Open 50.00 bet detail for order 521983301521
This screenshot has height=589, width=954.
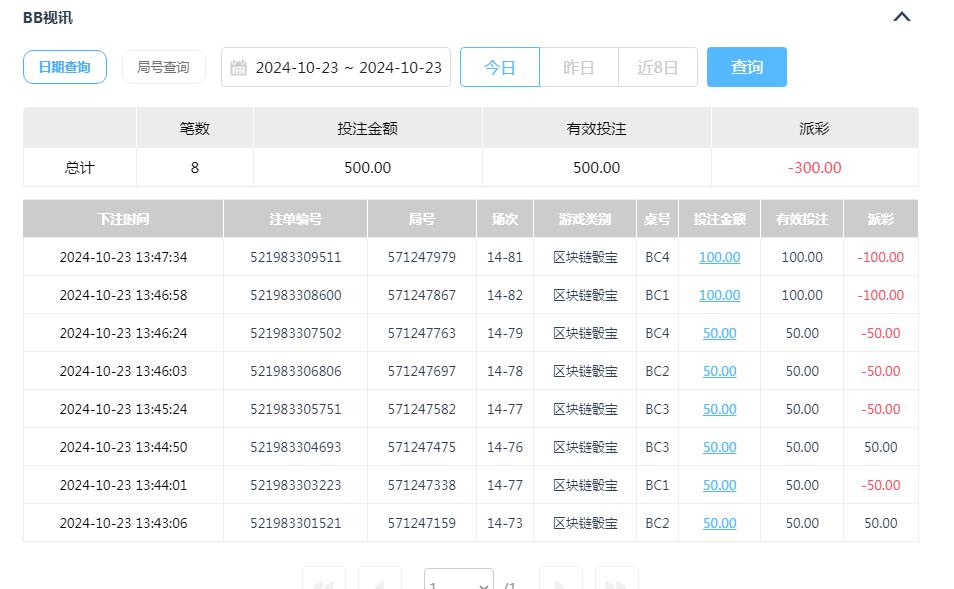(719, 523)
